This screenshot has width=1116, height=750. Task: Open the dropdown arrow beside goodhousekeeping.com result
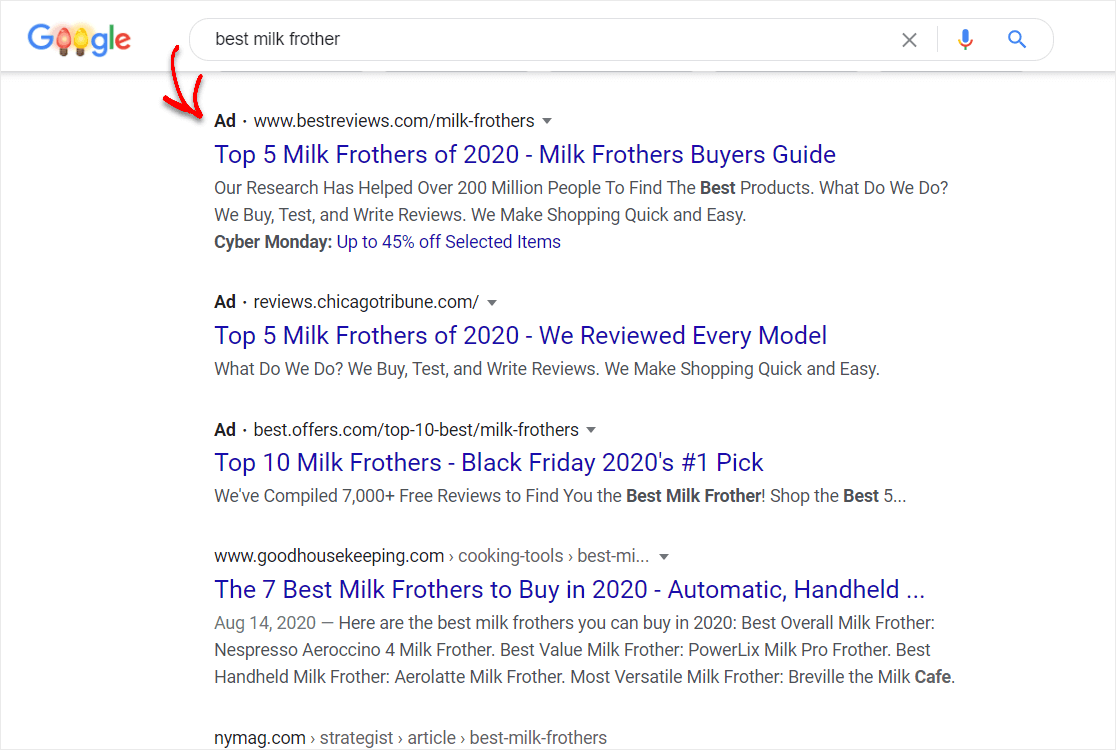663,556
